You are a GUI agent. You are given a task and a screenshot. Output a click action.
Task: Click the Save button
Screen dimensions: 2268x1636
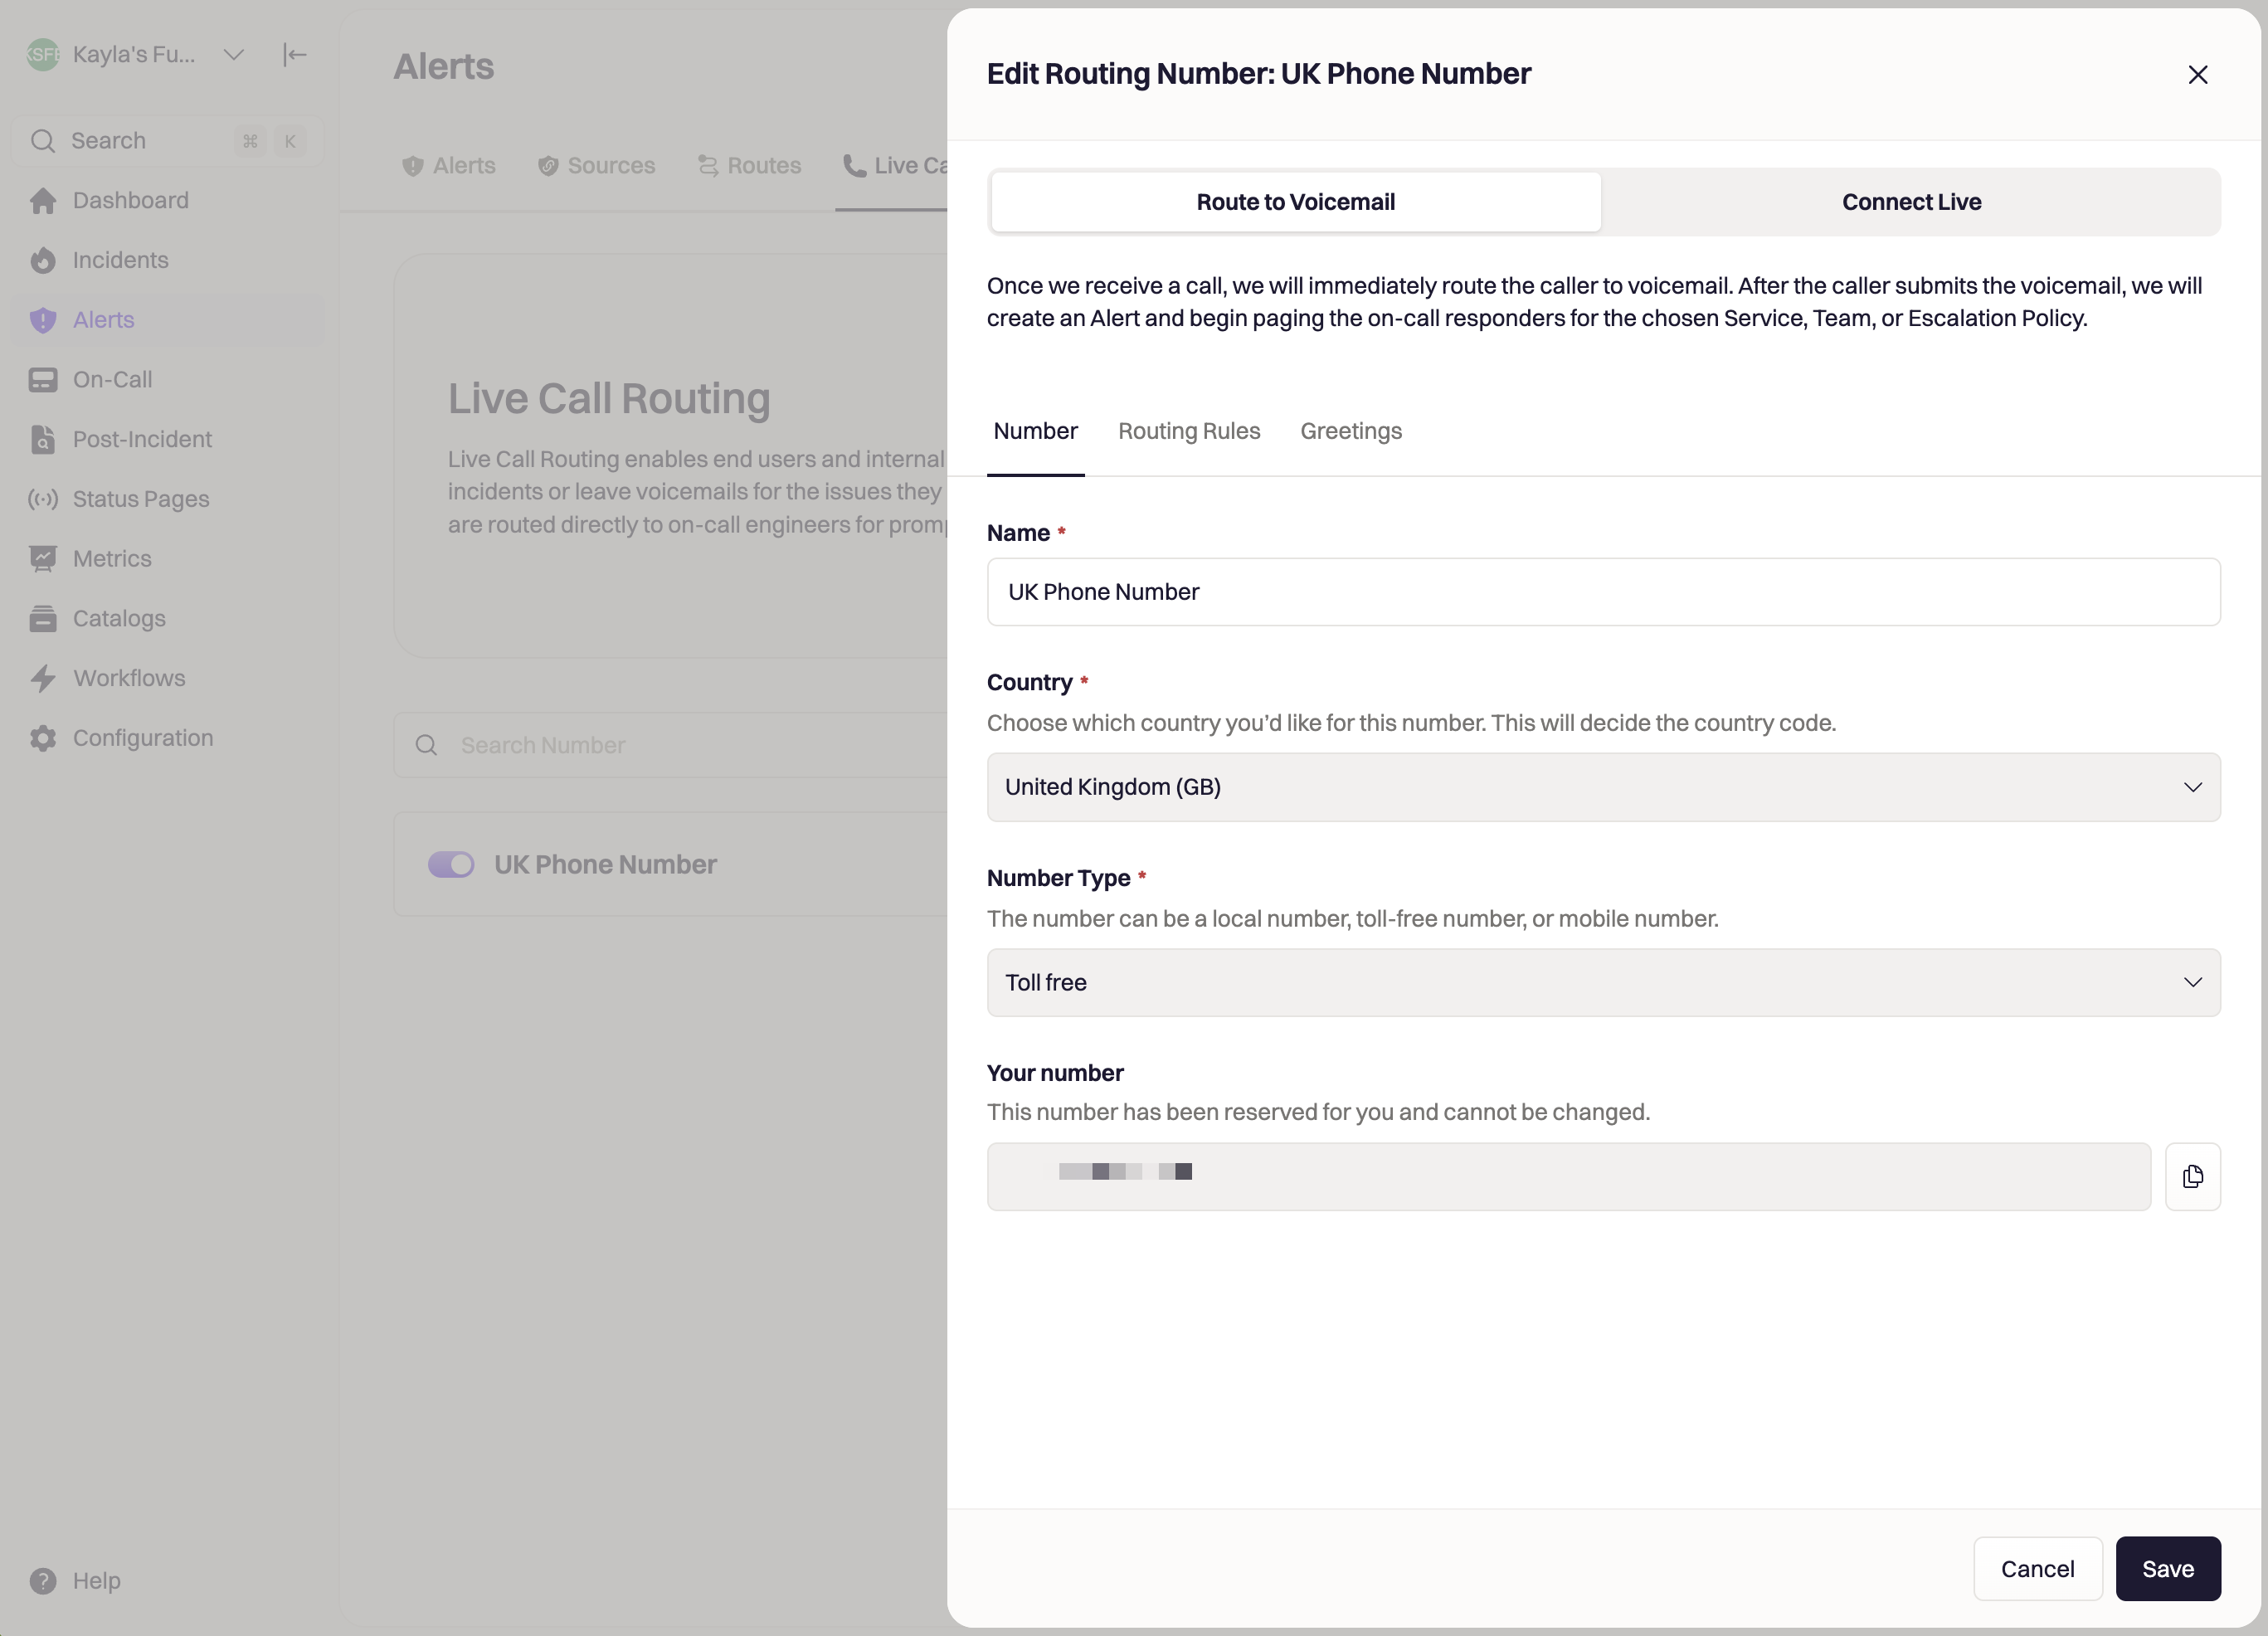[2167, 1568]
